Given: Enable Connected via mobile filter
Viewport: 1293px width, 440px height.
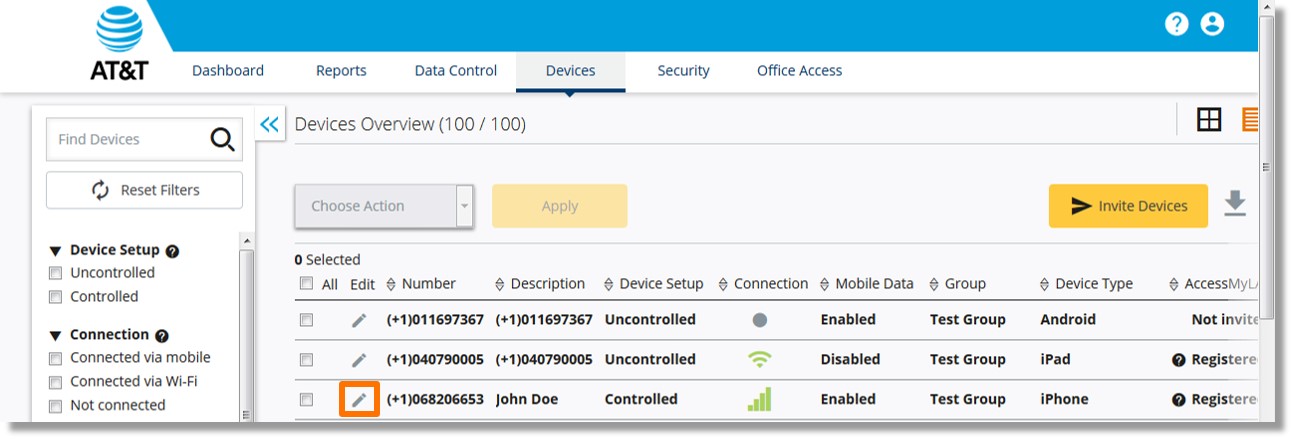Looking at the screenshot, I should [x=56, y=358].
